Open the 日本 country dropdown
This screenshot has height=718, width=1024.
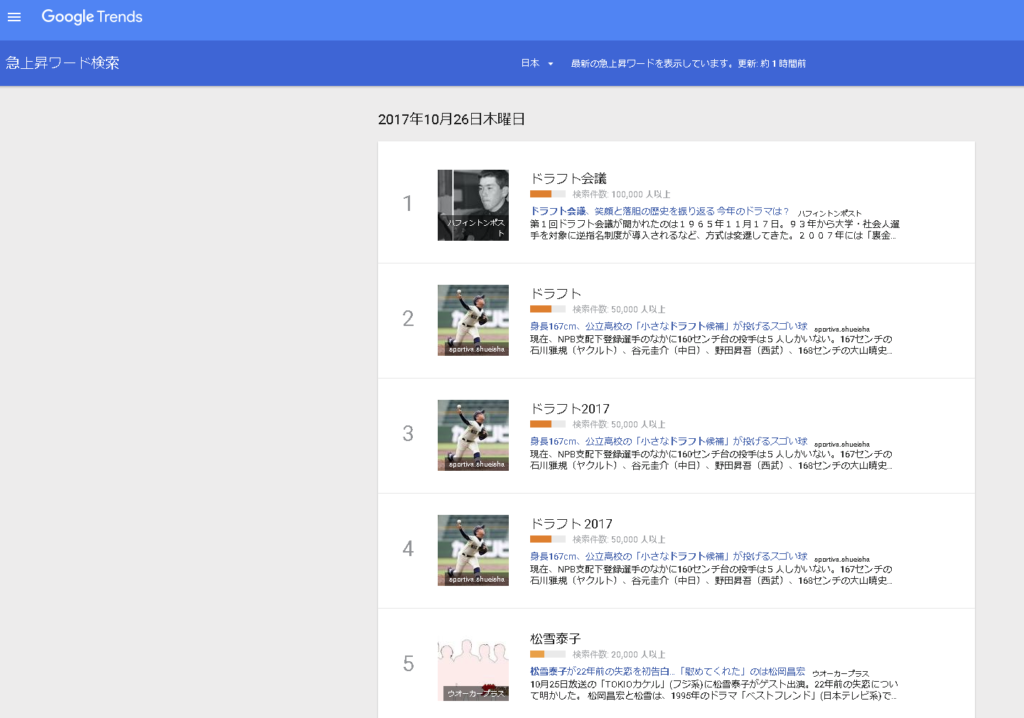(x=537, y=63)
